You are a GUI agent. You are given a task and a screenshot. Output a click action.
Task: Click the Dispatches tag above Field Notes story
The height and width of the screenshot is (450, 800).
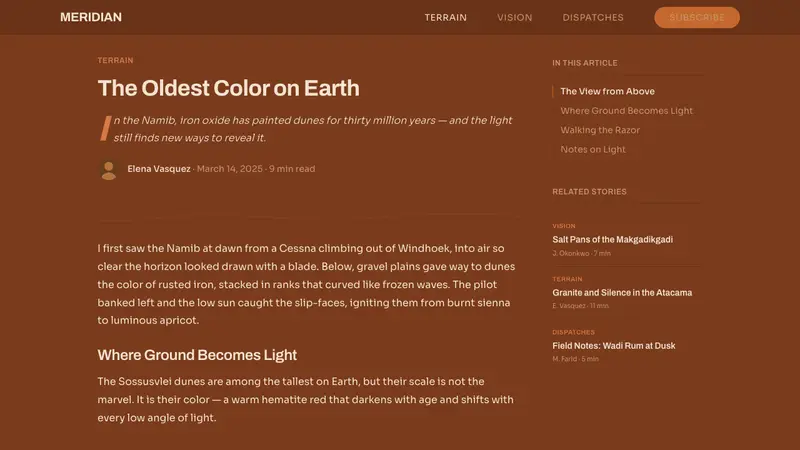(573, 332)
